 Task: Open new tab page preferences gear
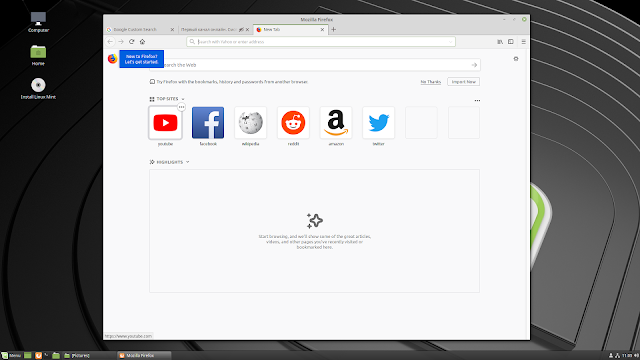pos(516,59)
